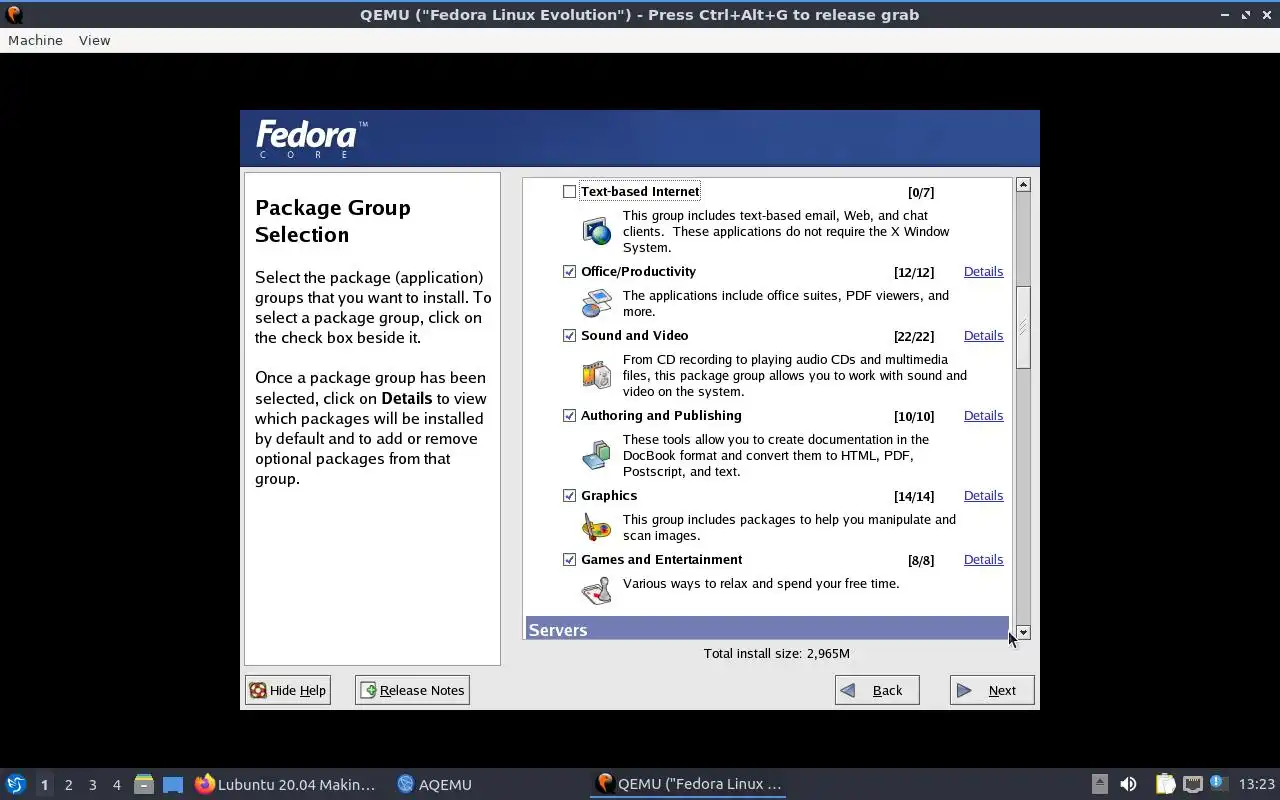
Task: Uncheck the Graphics checkbox
Action: [x=569, y=495]
